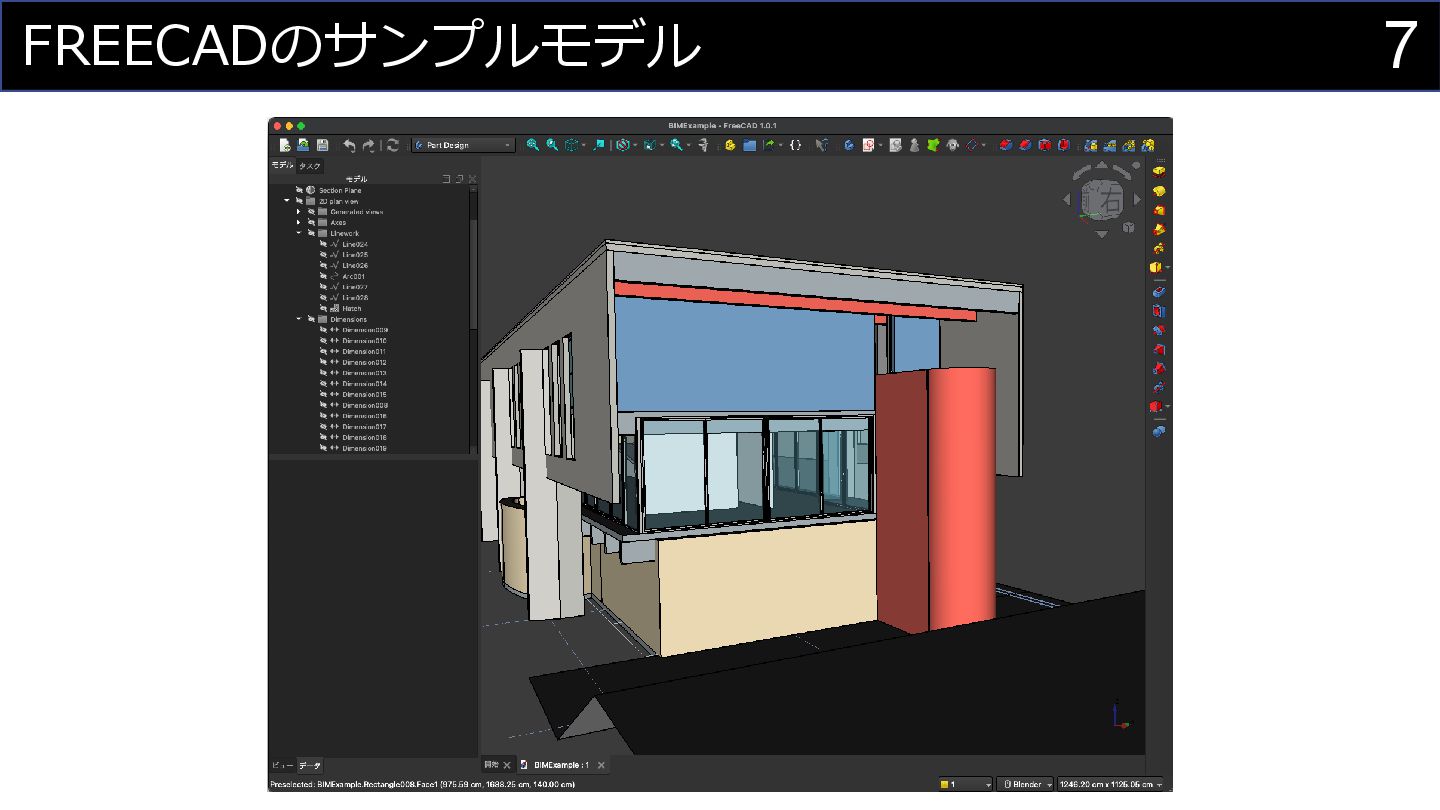Toggle visibility of 2D plan view

[298, 201]
